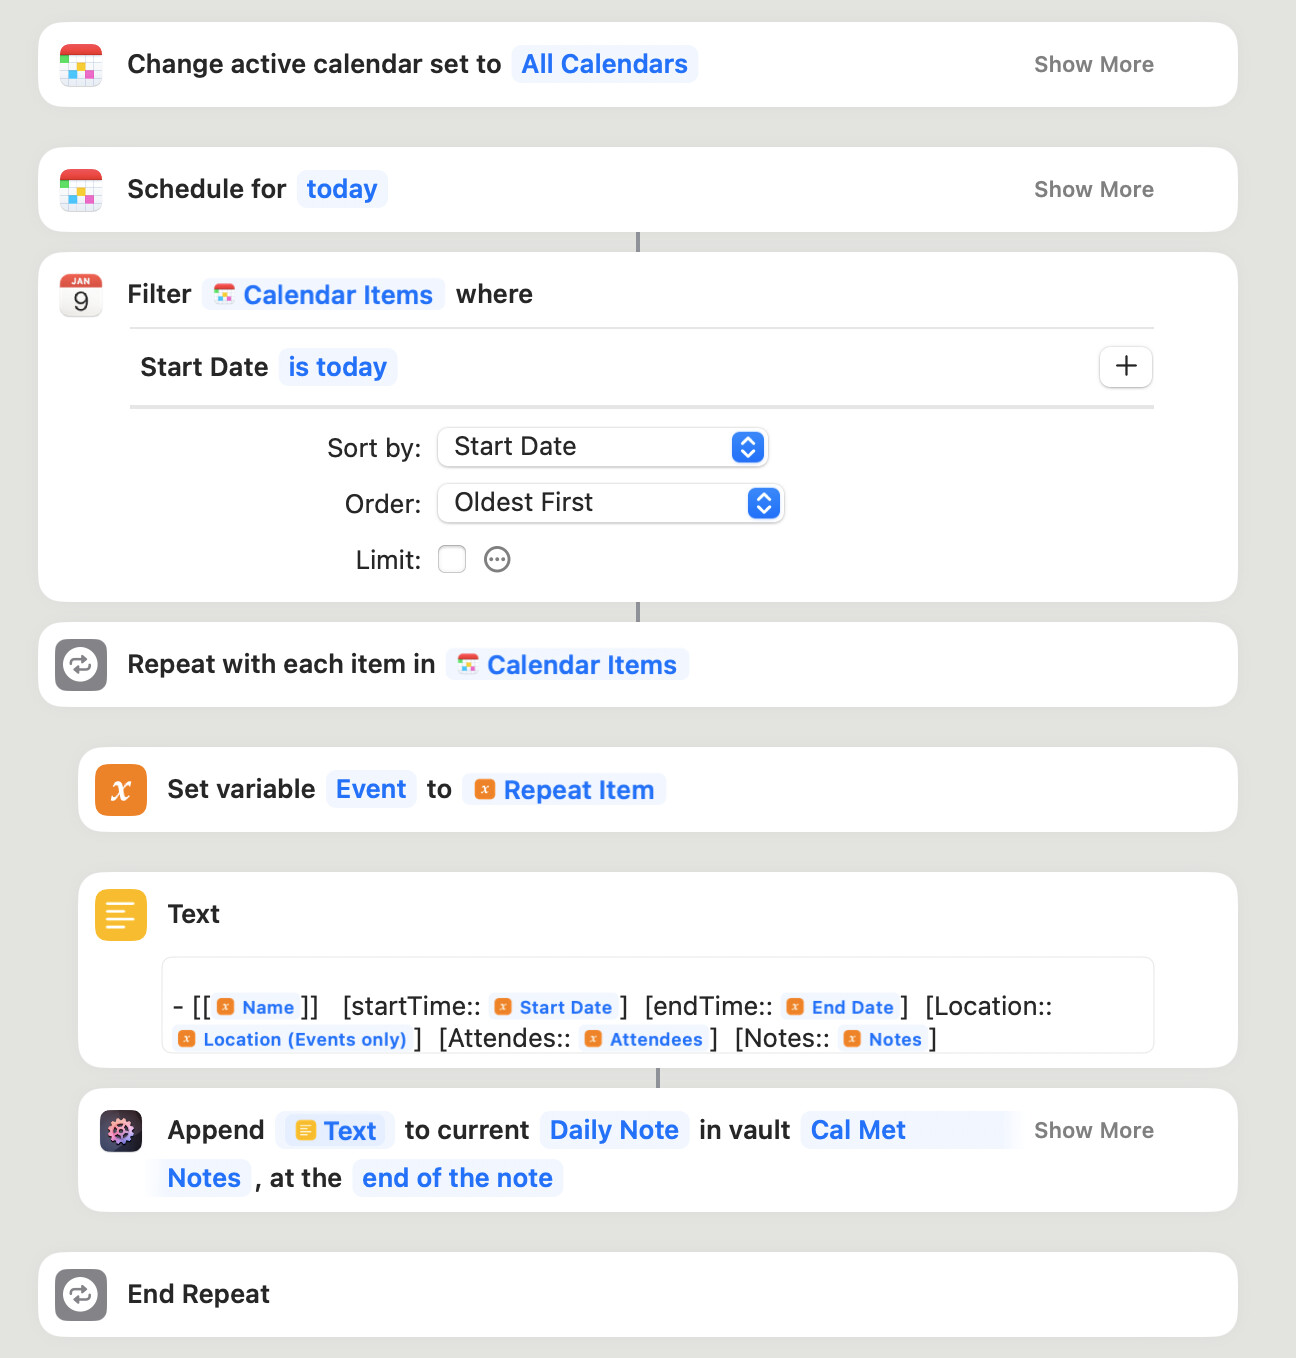Click the Fantastical icon on Change calendar set action
The width and height of the screenshot is (1296, 1358).
pyautogui.click(x=81, y=65)
